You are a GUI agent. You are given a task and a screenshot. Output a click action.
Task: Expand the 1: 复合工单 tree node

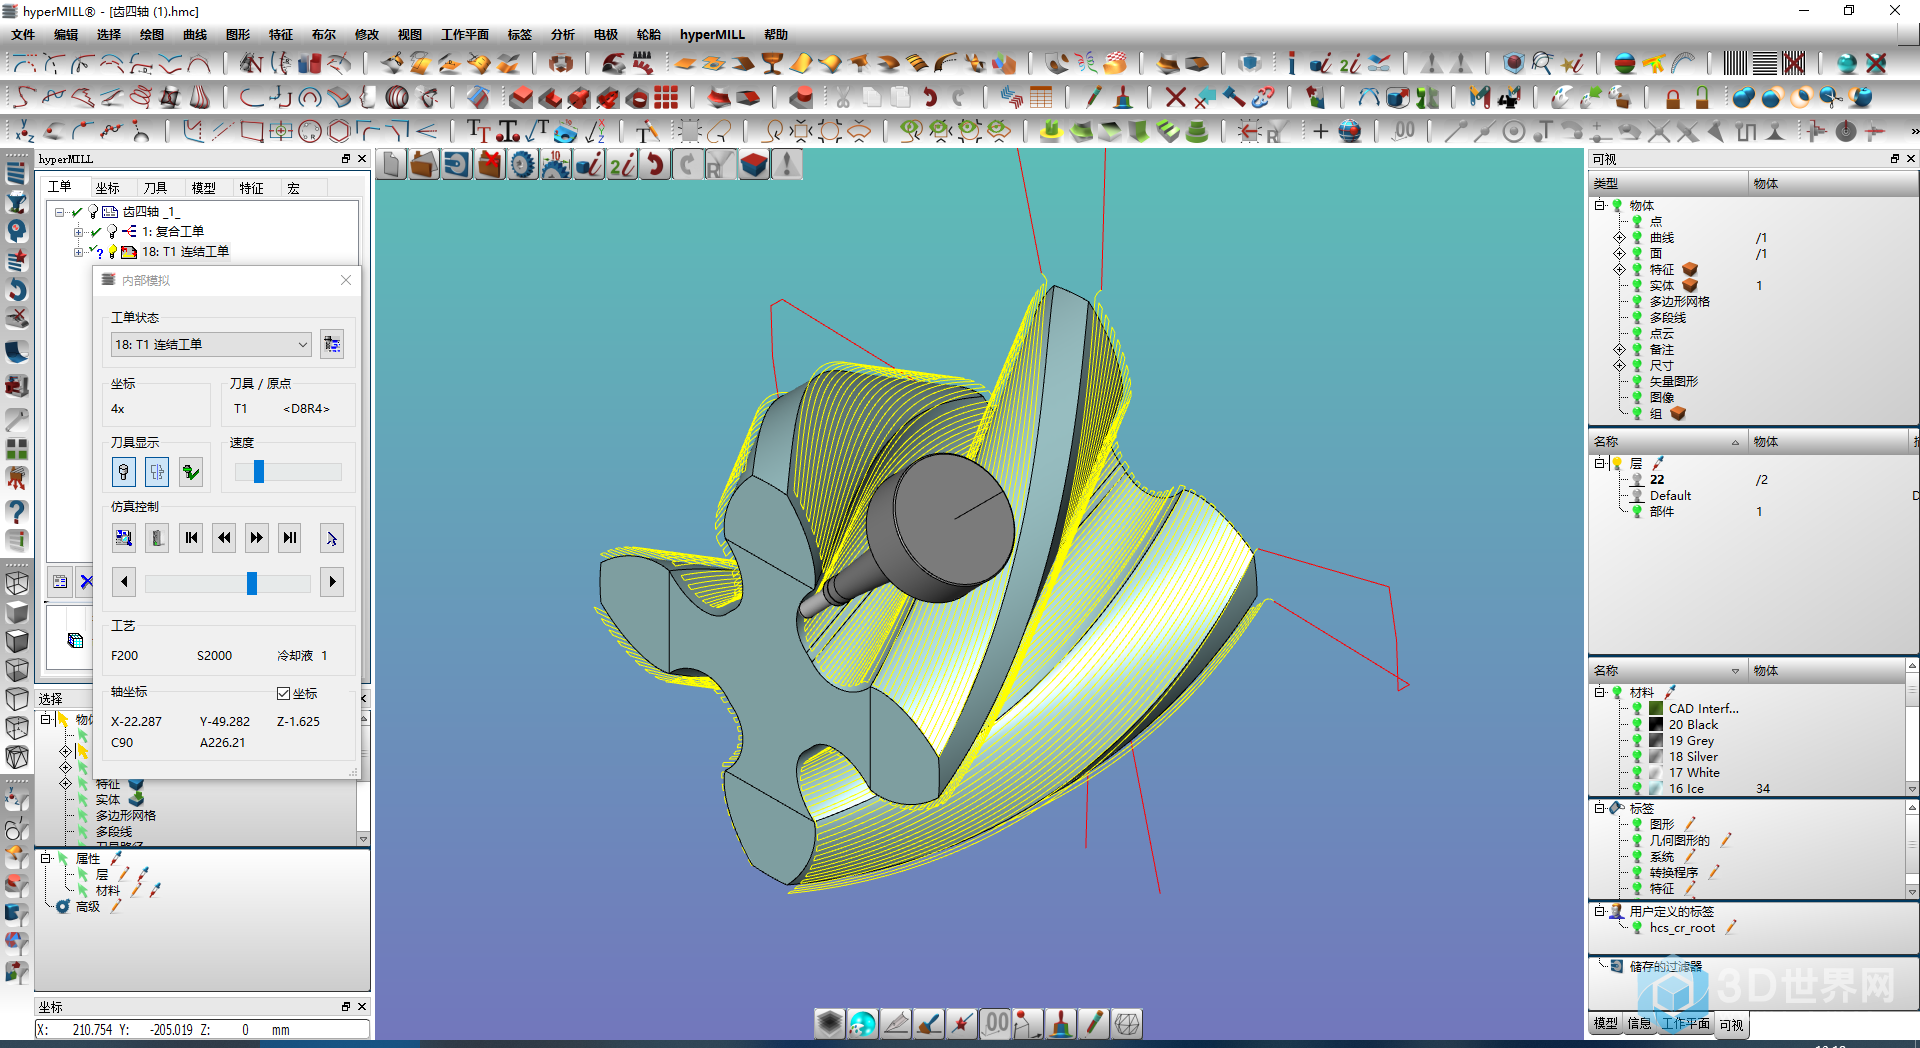coord(78,232)
